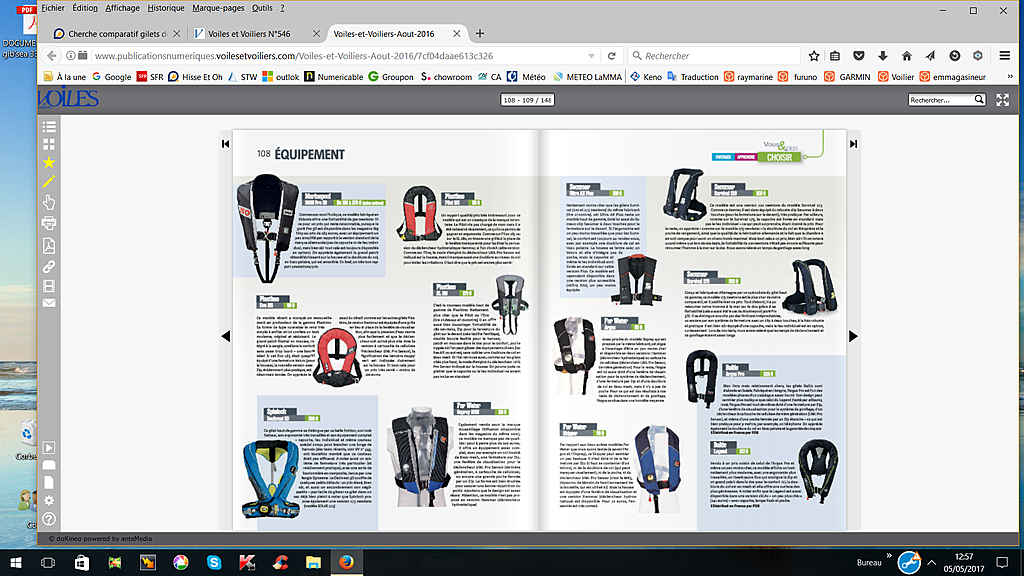Open File Explorer from the taskbar
Viewport: 1024px width, 576px height.
tap(313, 562)
